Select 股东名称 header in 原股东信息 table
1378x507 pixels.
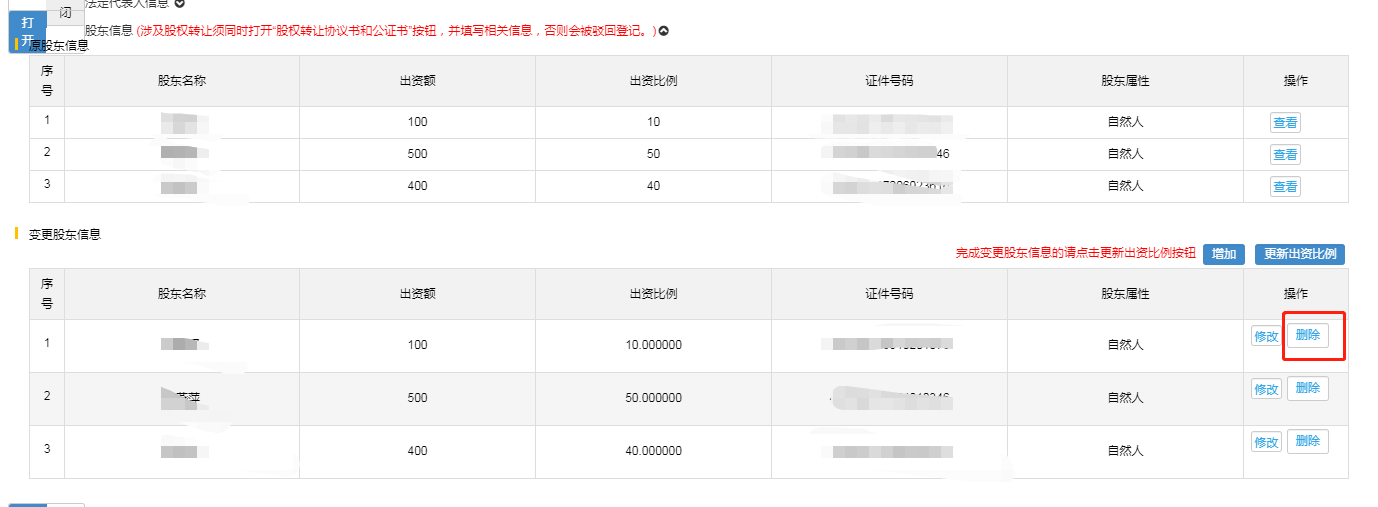click(x=182, y=81)
